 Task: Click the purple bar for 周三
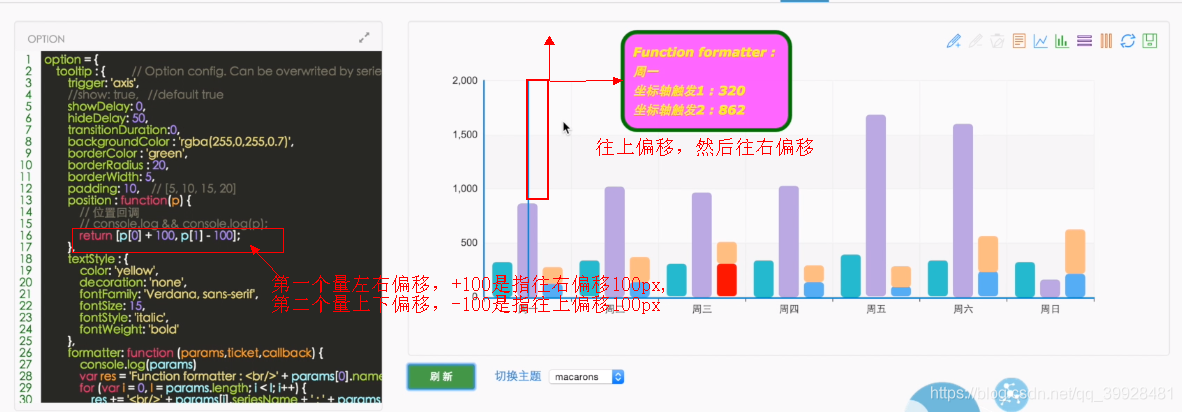coord(702,245)
